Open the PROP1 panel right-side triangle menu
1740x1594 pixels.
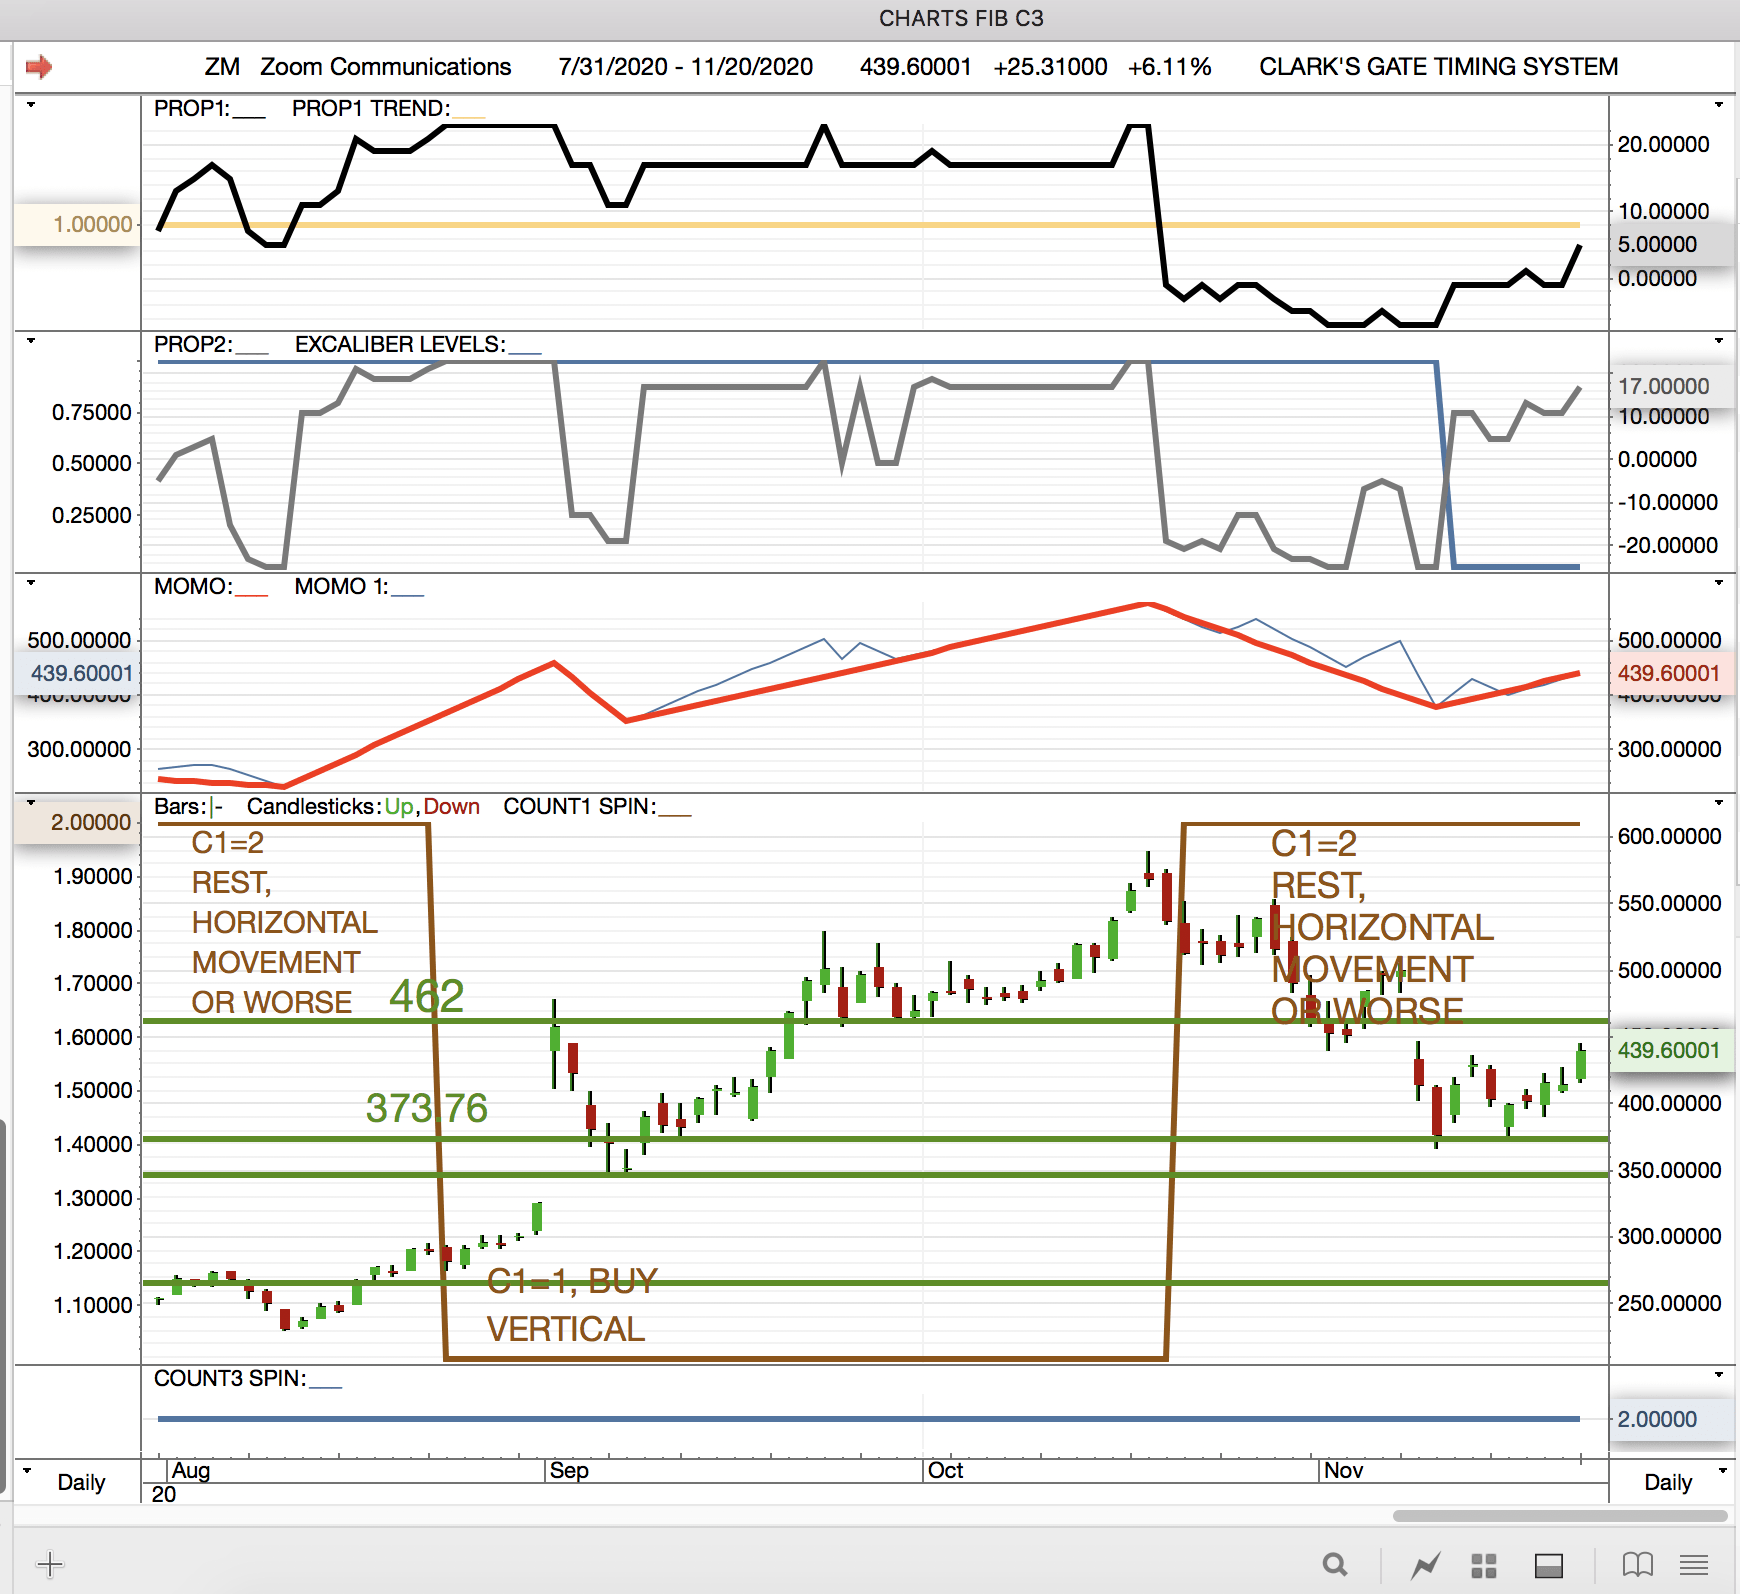[x=1719, y=105]
